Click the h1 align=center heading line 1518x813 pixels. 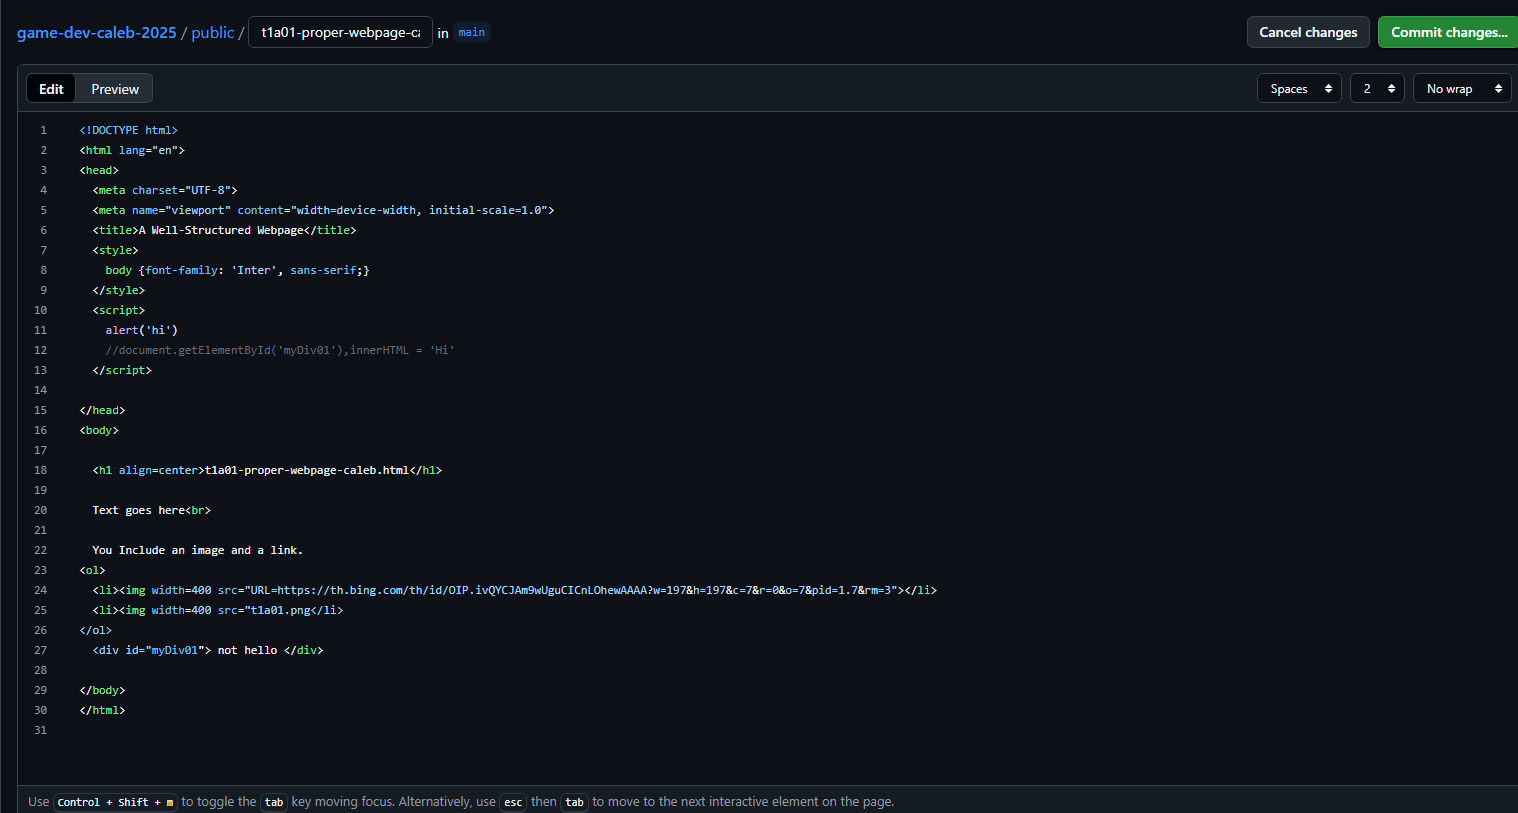tap(267, 470)
